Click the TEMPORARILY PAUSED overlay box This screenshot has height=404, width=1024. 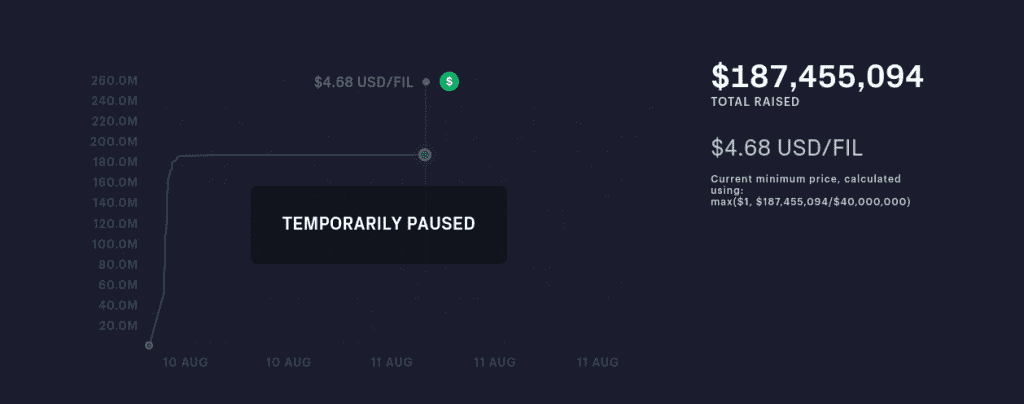pyautogui.click(x=379, y=225)
